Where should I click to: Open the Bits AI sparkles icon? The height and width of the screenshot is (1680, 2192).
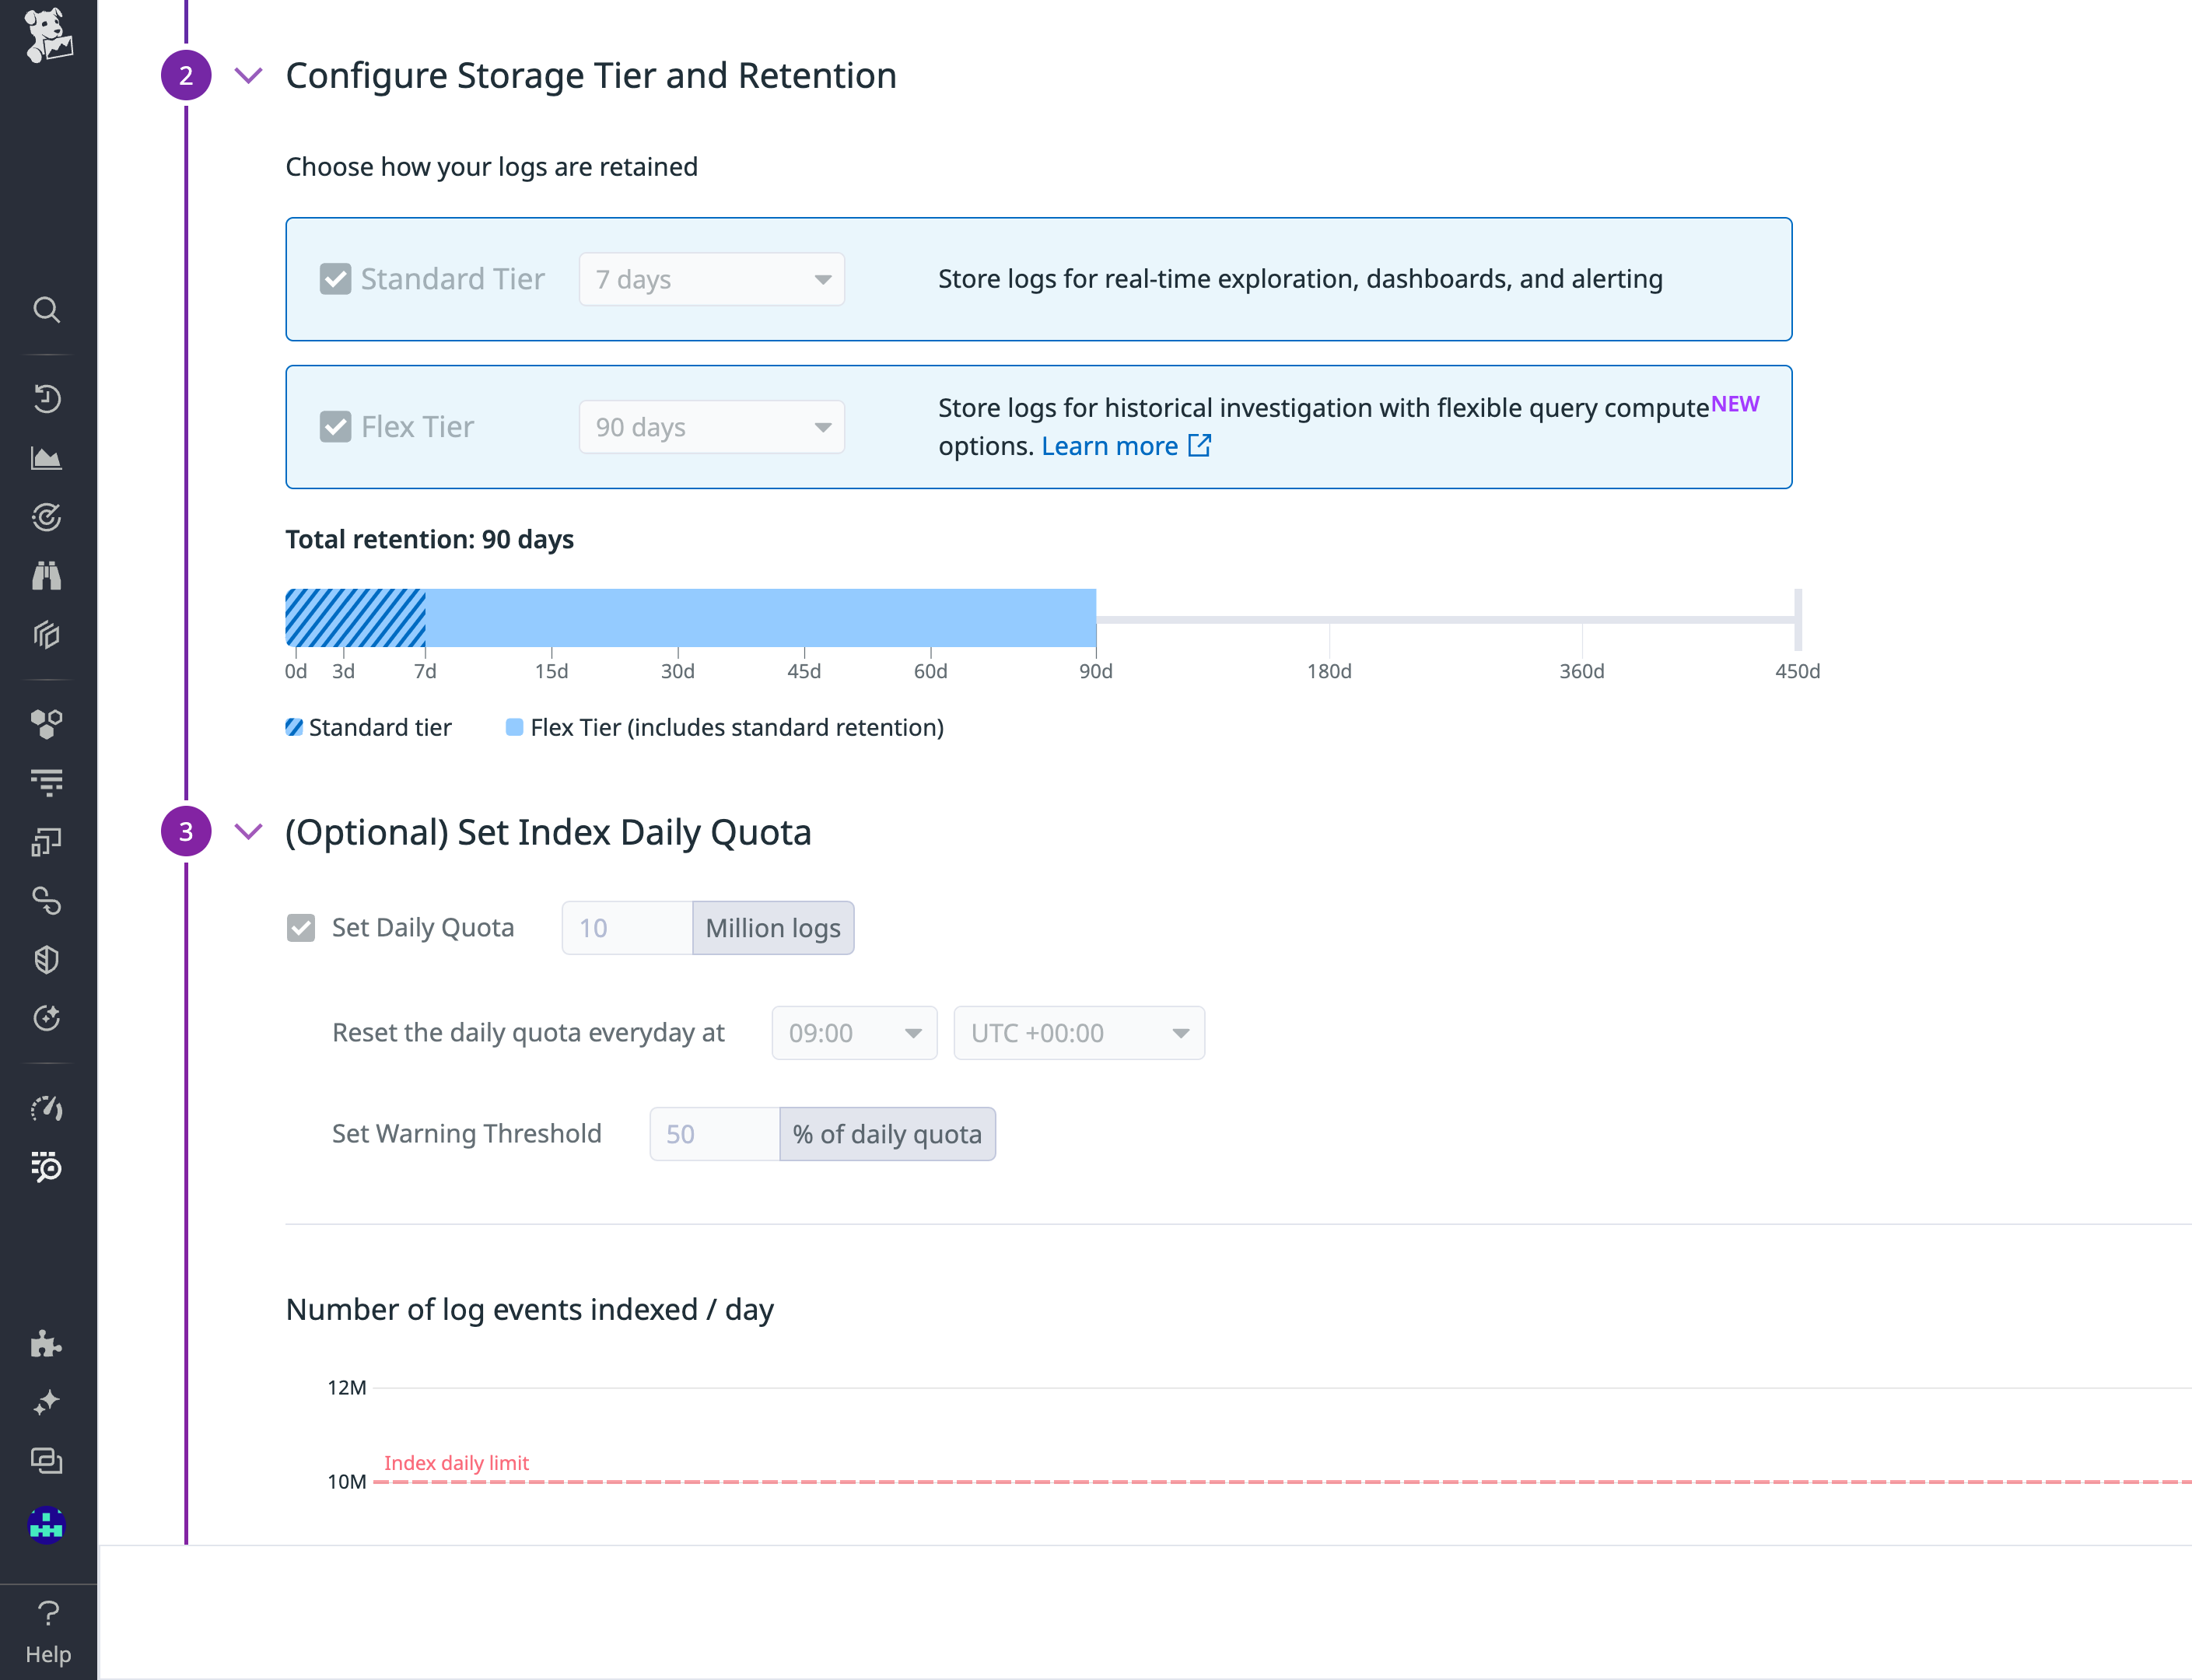tap(47, 1402)
